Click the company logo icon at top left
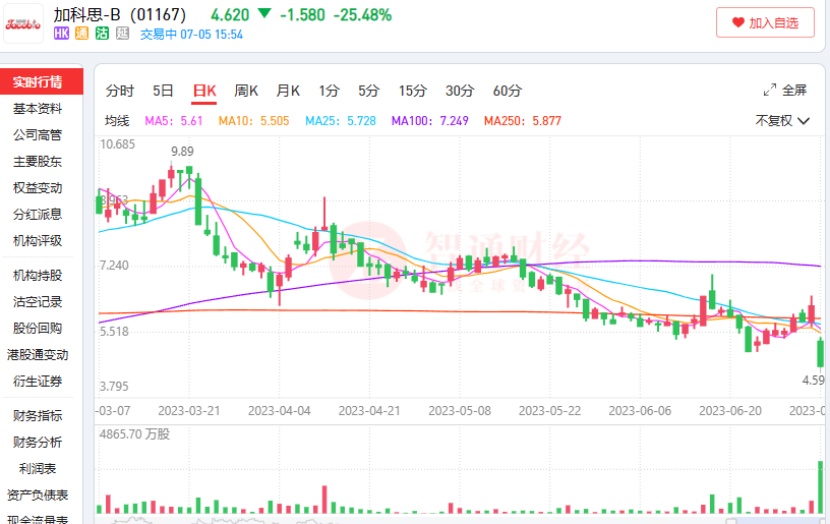Screen dimensions: 830x524 click(23, 23)
